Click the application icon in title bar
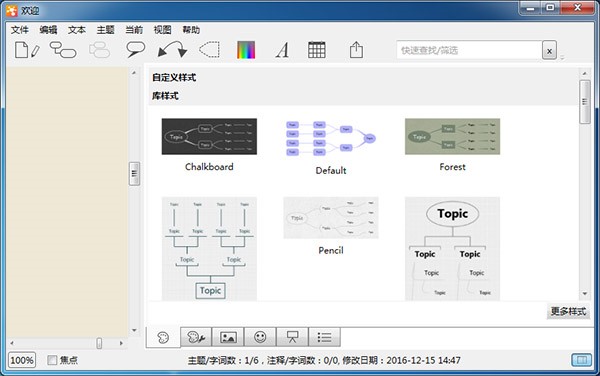The height and width of the screenshot is (376, 600). [12, 10]
